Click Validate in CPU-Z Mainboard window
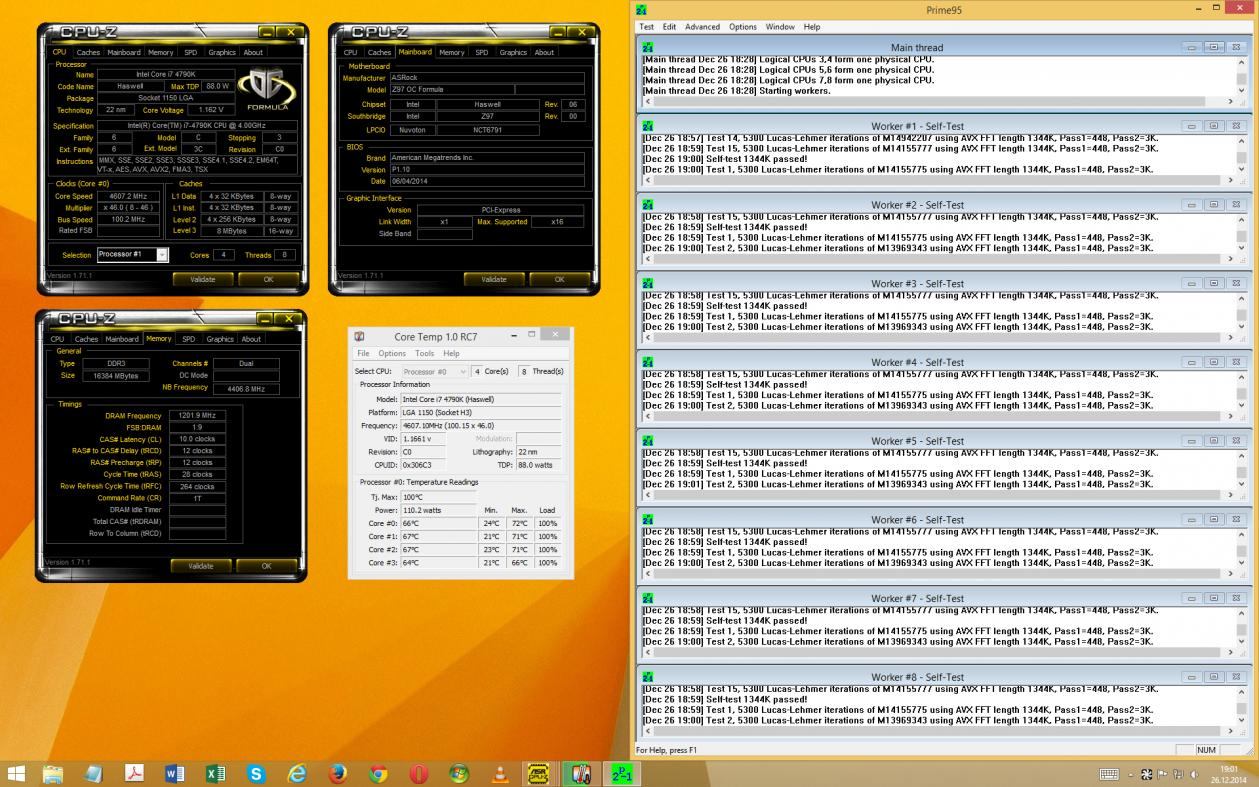 click(x=494, y=279)
